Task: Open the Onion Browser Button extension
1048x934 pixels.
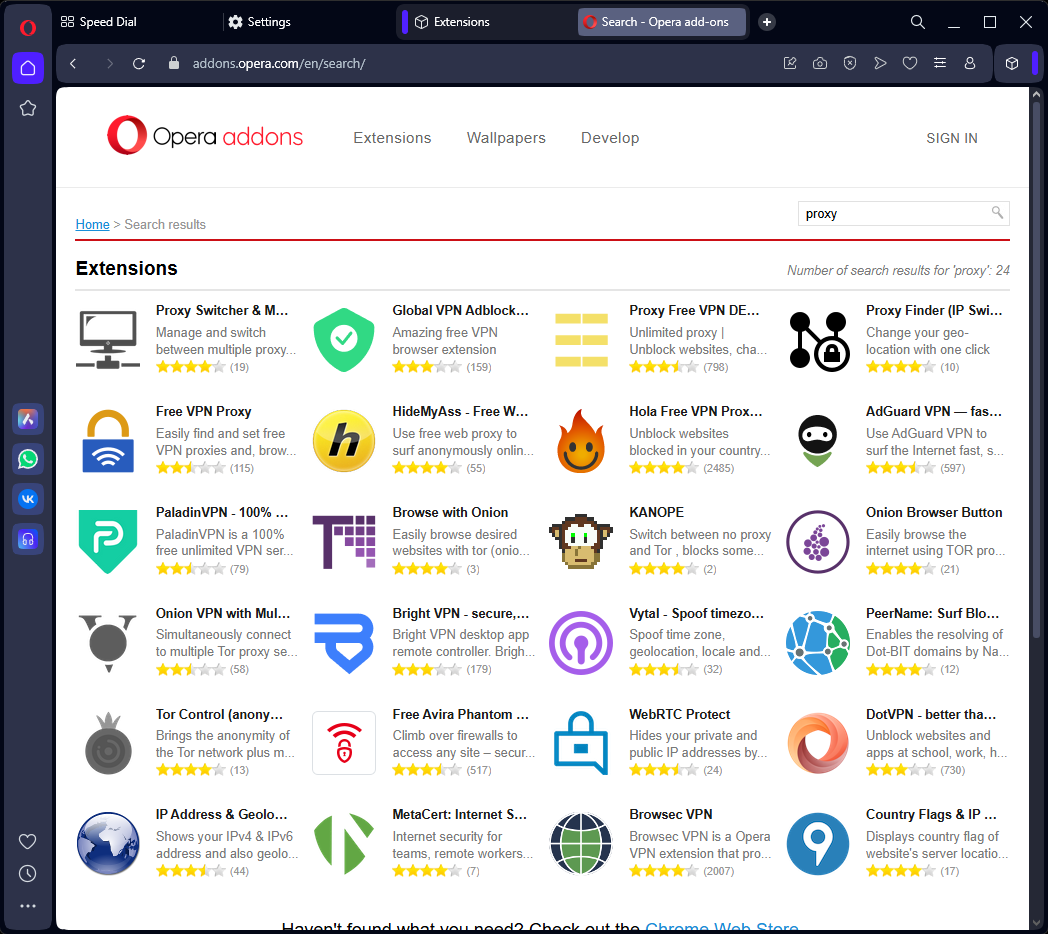Action: pyautogui.click(x=934, y=512)
